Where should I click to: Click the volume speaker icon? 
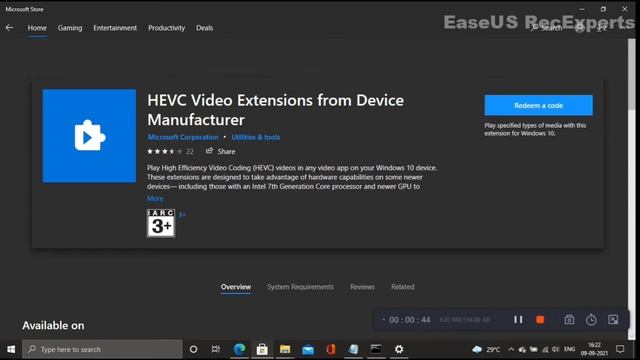click(556, 349)
